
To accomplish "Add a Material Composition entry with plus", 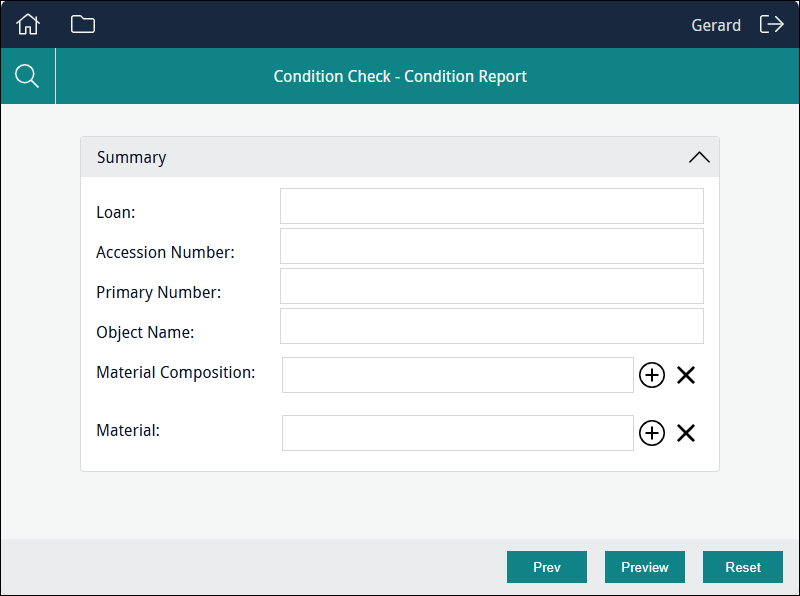I will click(651, 375).
